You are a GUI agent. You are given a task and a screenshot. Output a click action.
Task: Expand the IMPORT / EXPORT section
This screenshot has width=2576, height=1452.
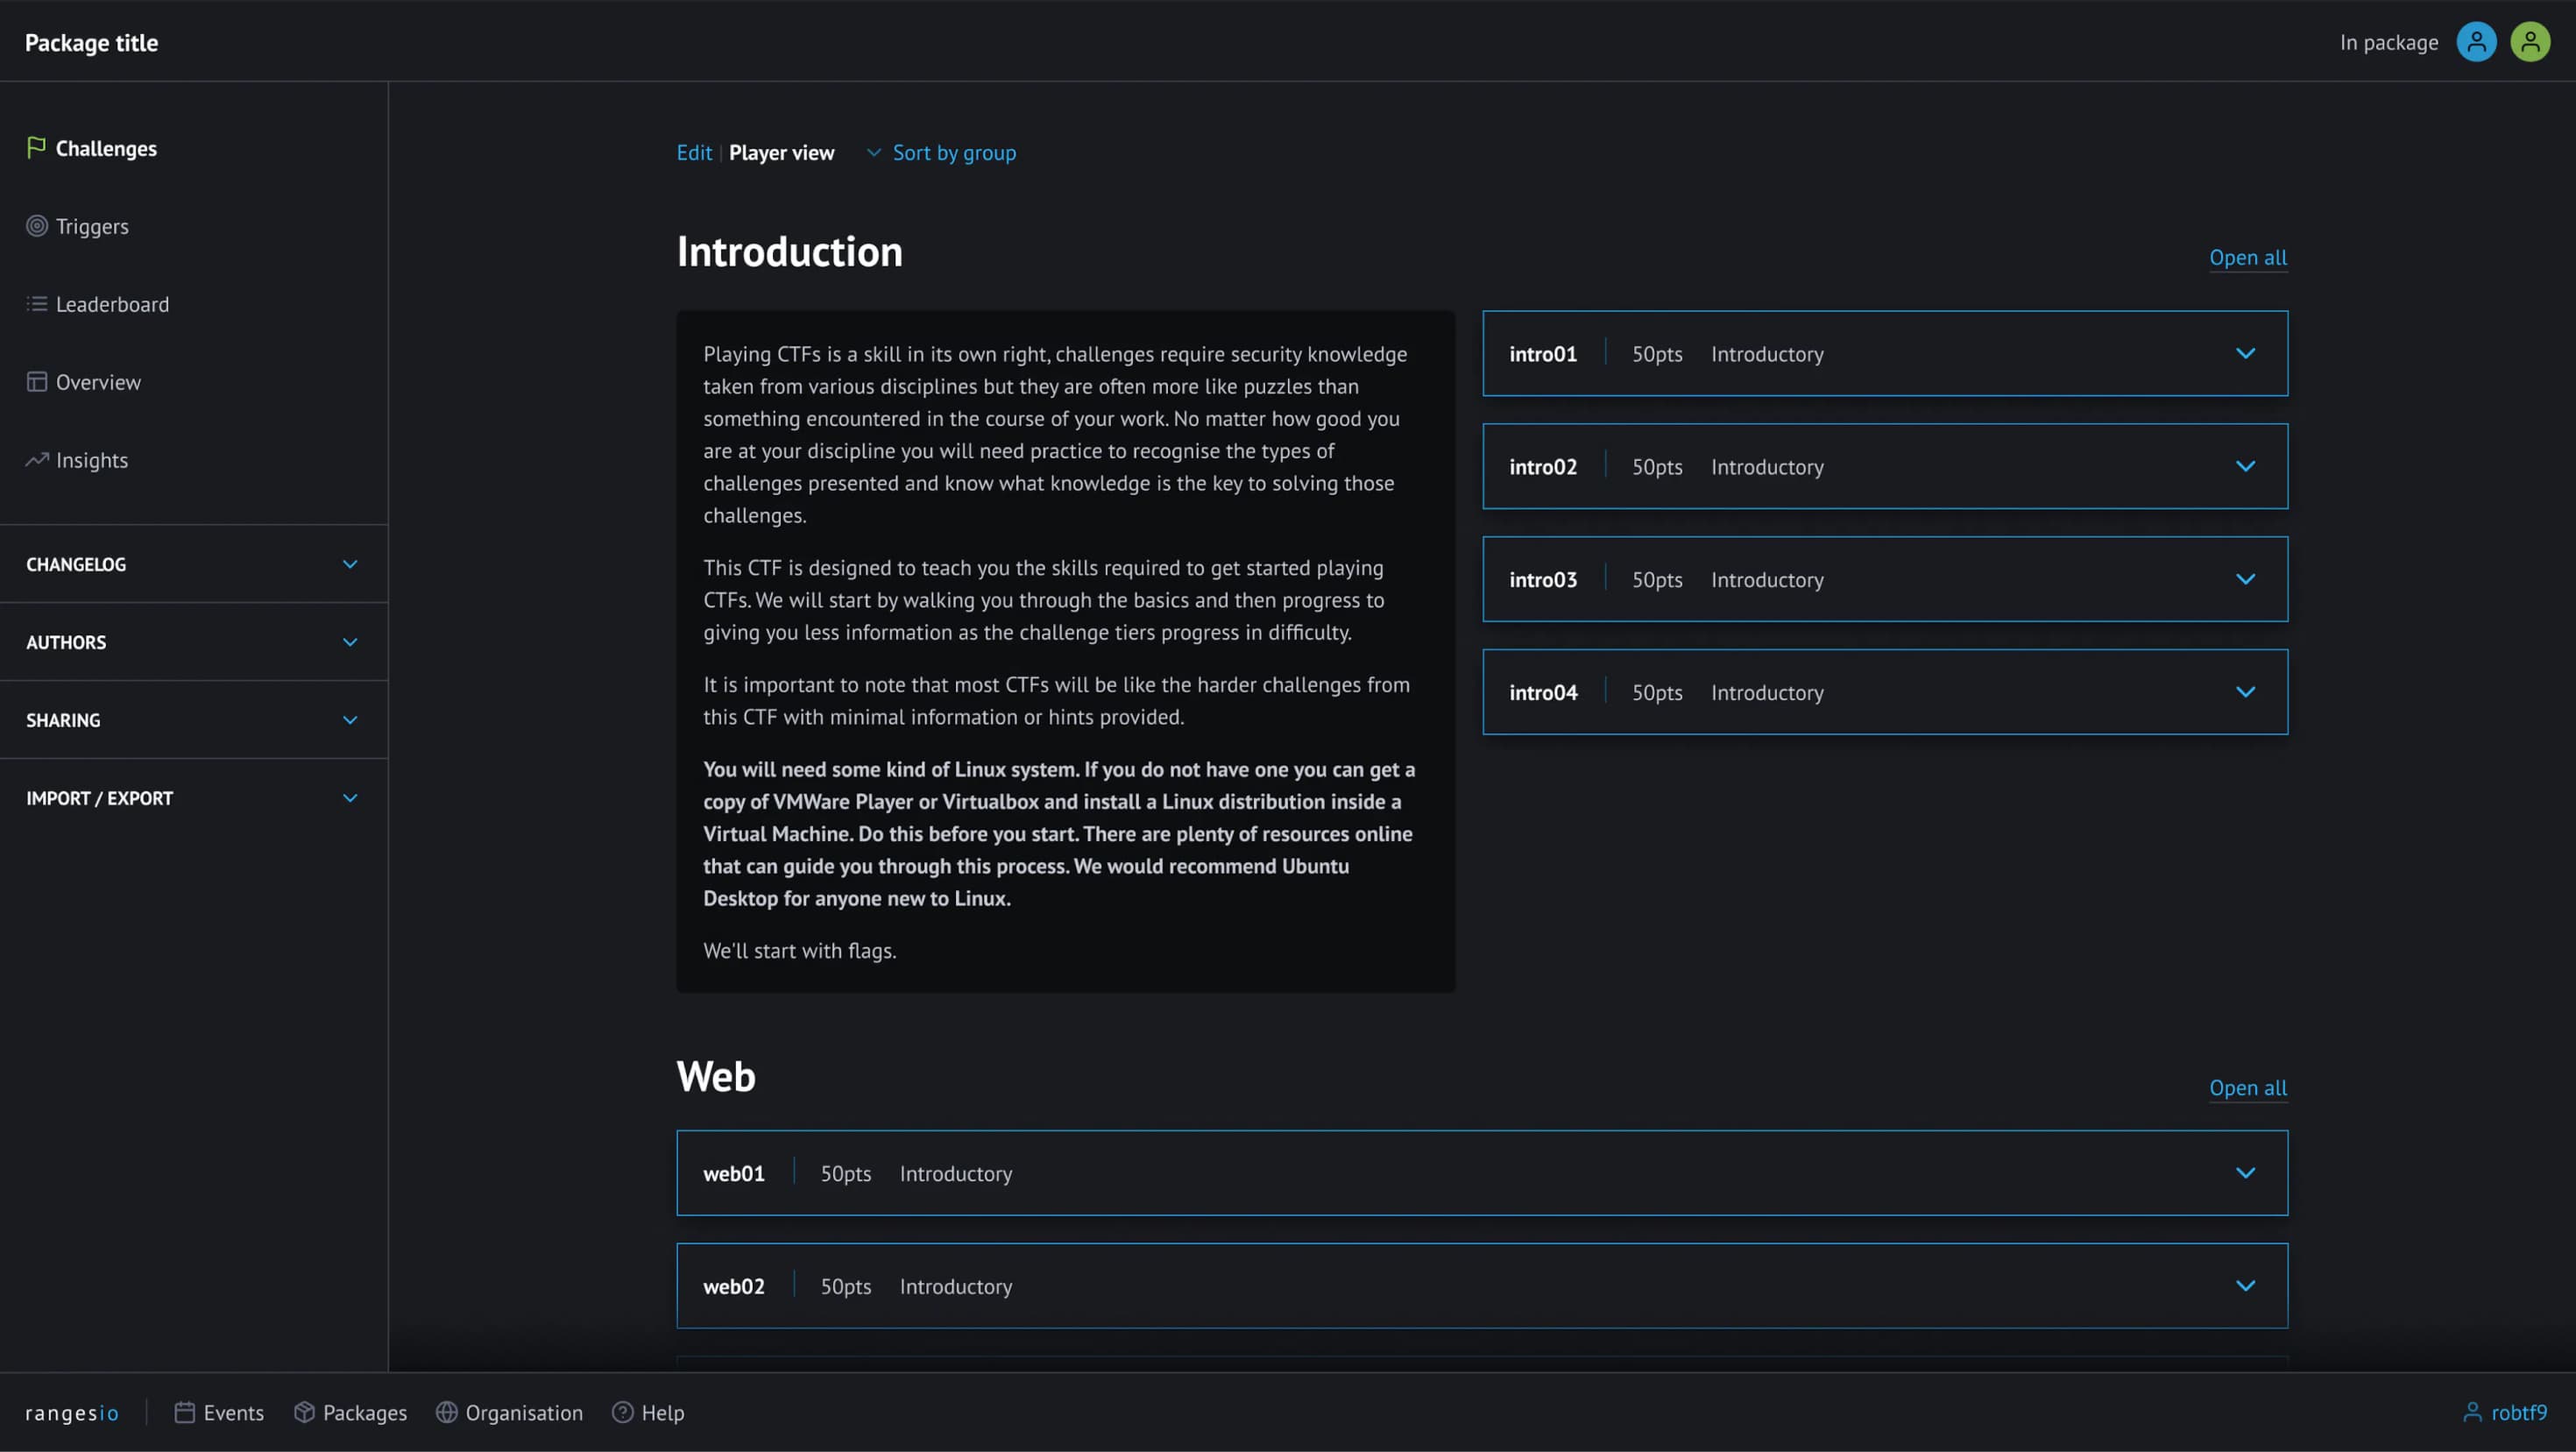click(x=350, y=798)
